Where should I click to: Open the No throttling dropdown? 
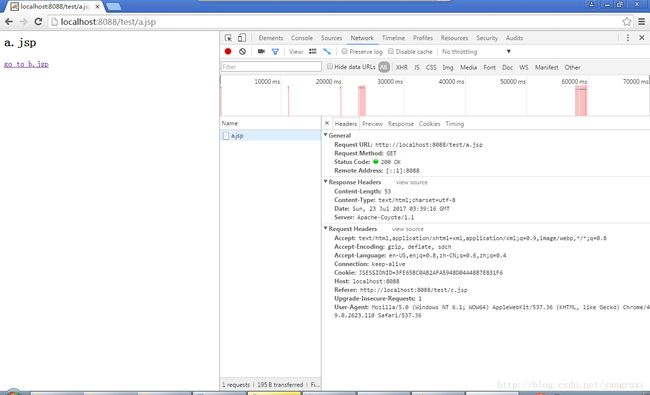pyautogui.click(x=476, y=51)
